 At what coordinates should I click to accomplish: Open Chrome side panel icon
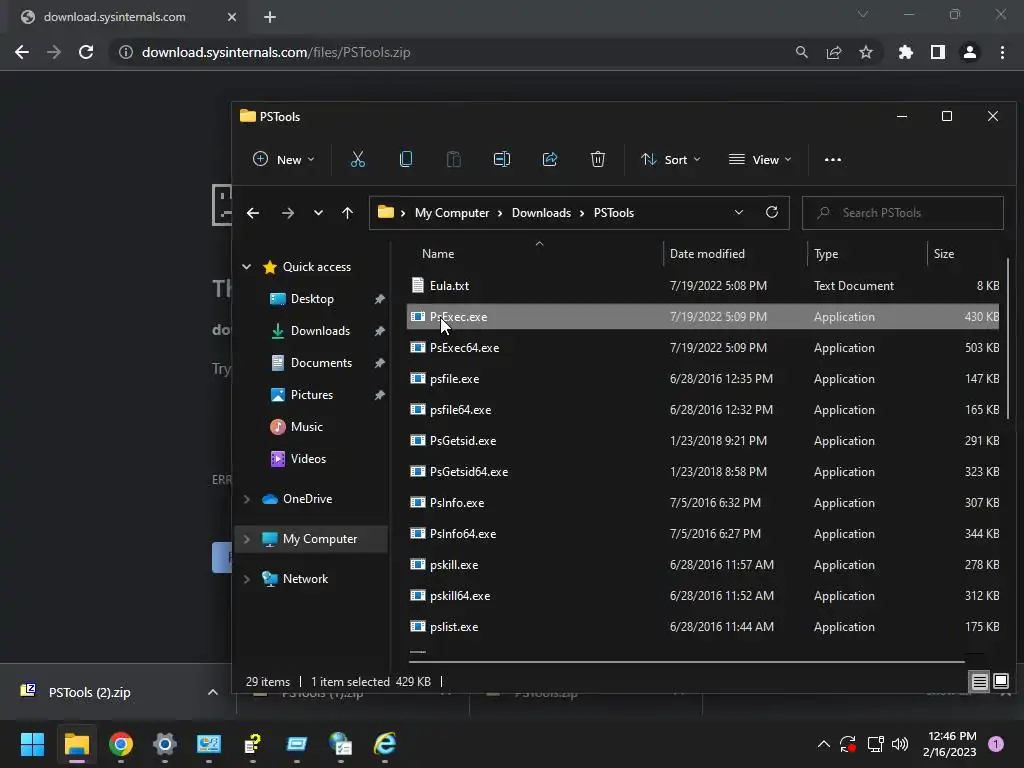(938, 52)
